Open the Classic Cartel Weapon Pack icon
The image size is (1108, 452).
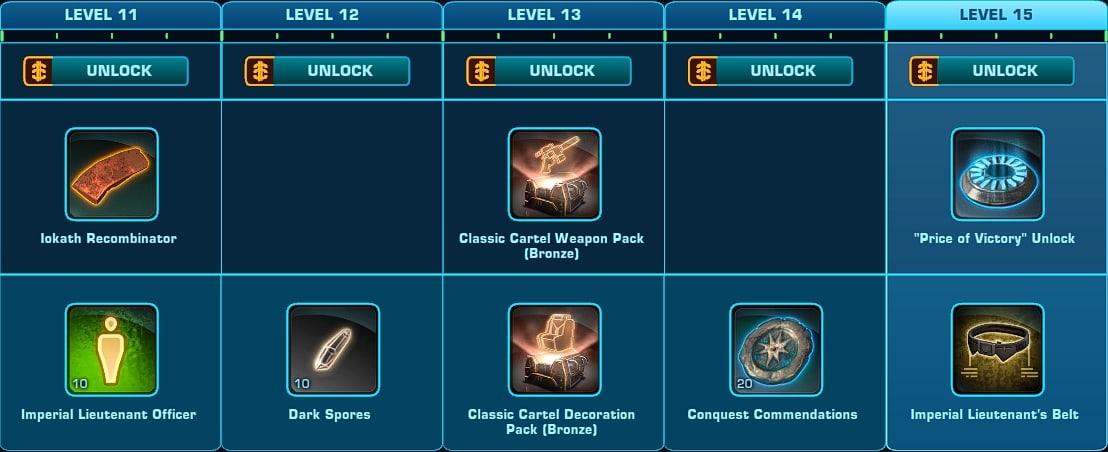(x=555, y=174)
